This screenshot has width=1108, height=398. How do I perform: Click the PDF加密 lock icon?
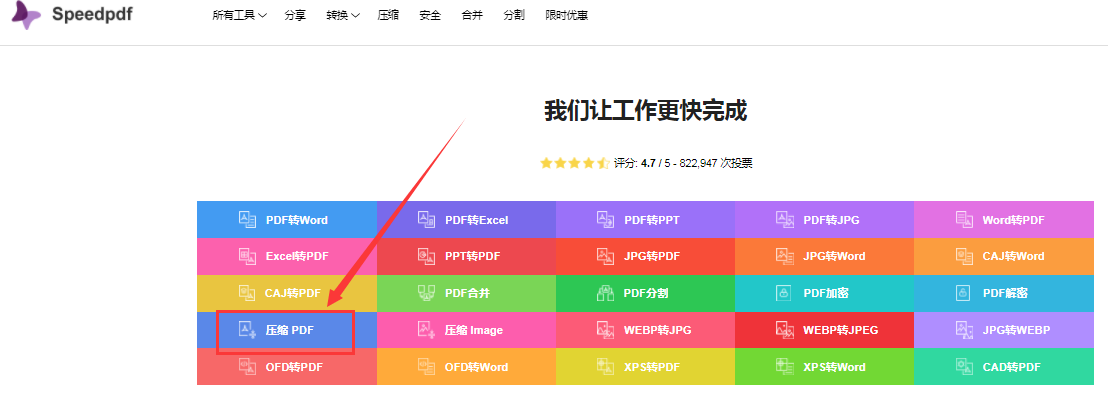click(783, 293)
